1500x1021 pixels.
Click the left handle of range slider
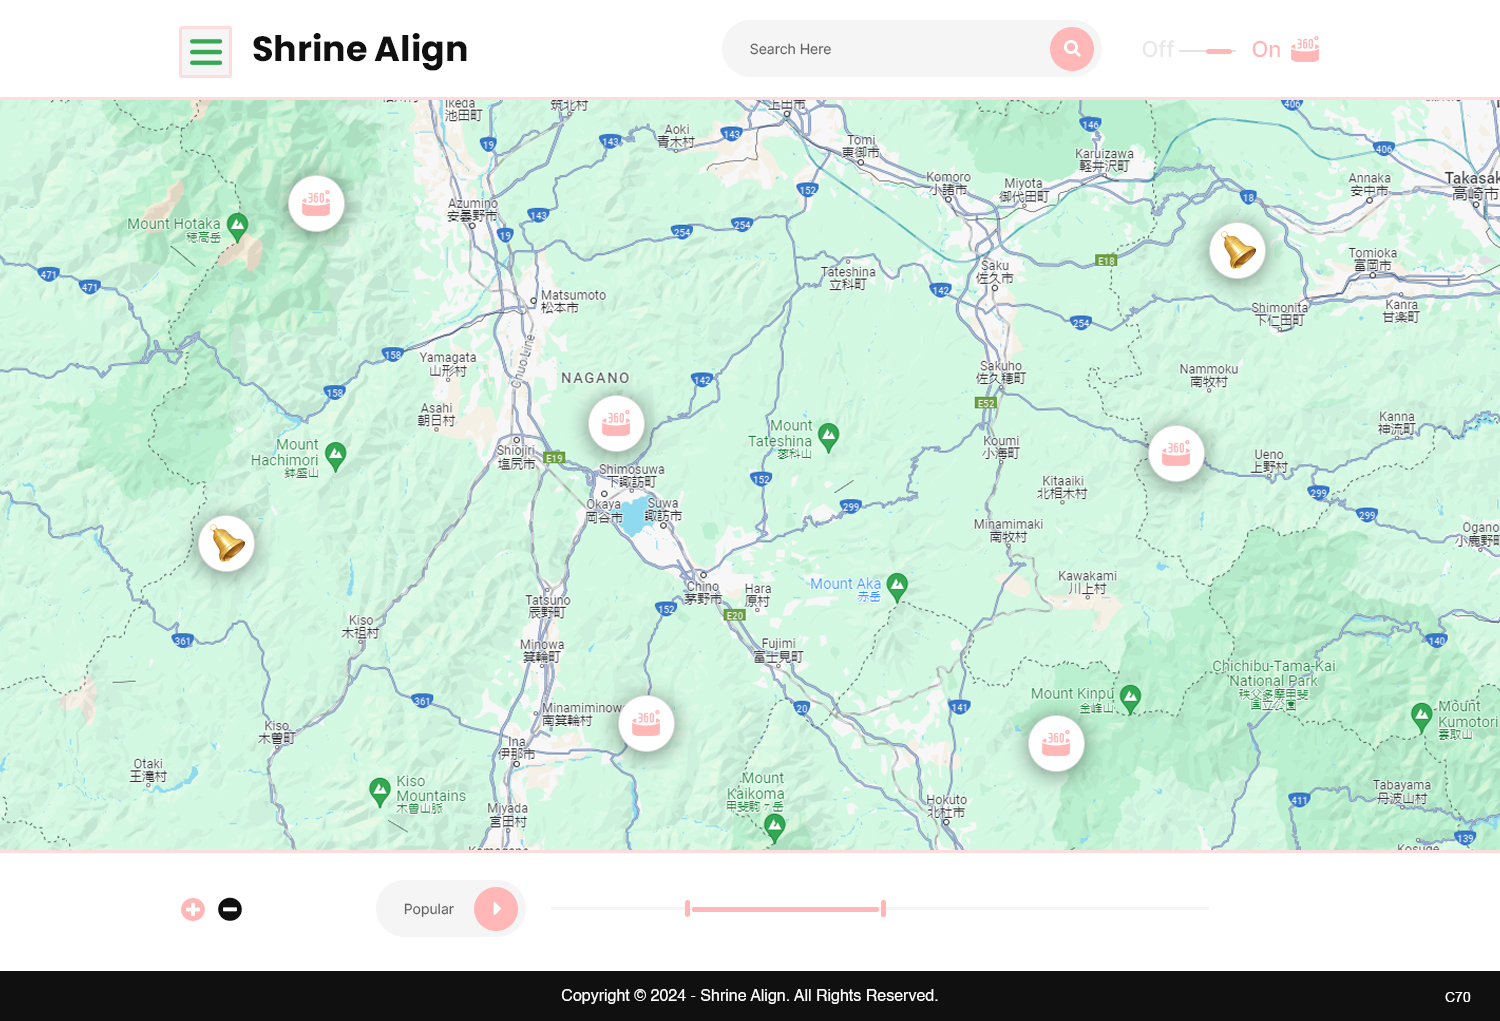click(687, 908)
